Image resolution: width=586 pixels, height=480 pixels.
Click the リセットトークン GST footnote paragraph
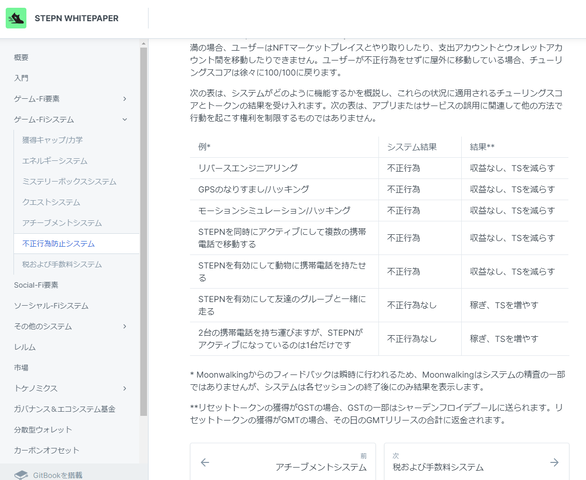click(376, 414)
